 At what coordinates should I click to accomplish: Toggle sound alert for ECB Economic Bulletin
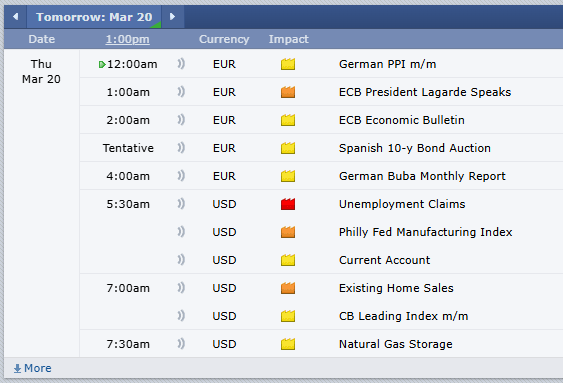pos(181,120)
